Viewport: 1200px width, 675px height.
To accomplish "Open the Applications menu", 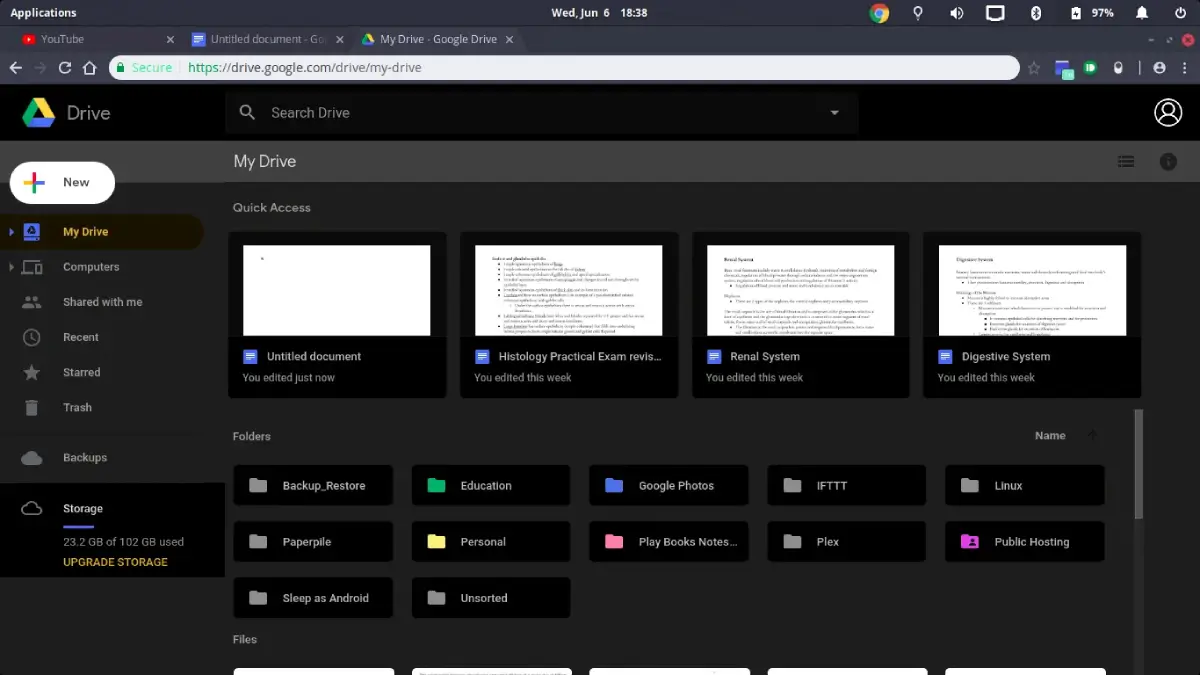I will click(43, 12).
